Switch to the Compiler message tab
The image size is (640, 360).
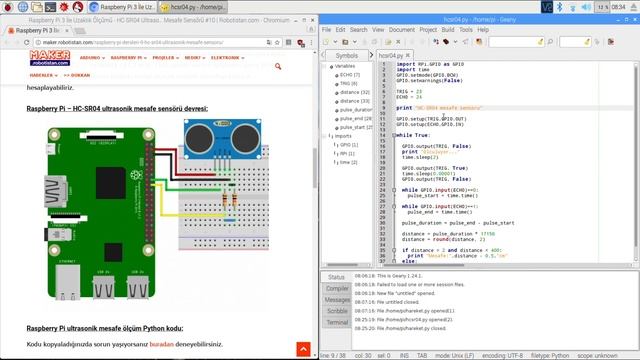337,289
